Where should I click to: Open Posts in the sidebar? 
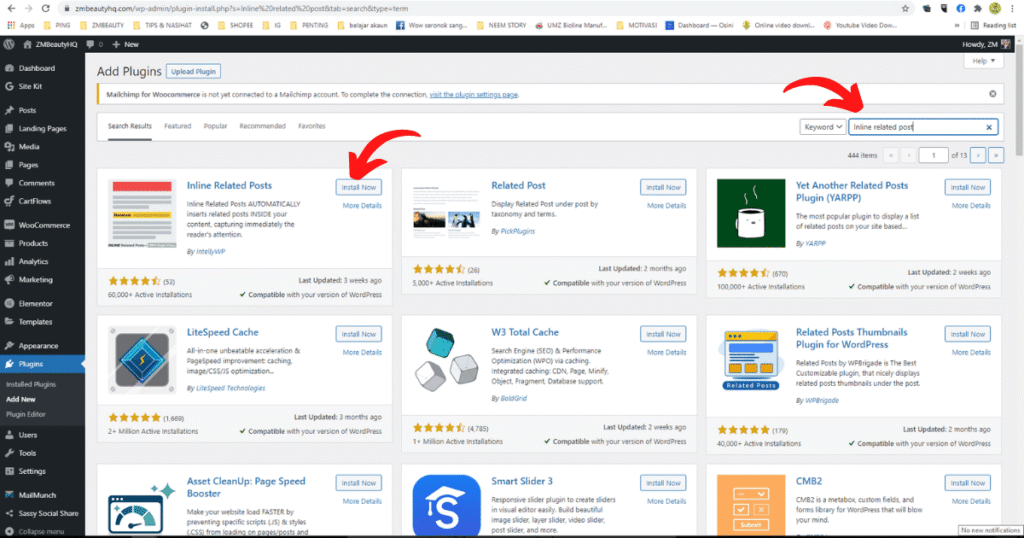pos(27,110)
